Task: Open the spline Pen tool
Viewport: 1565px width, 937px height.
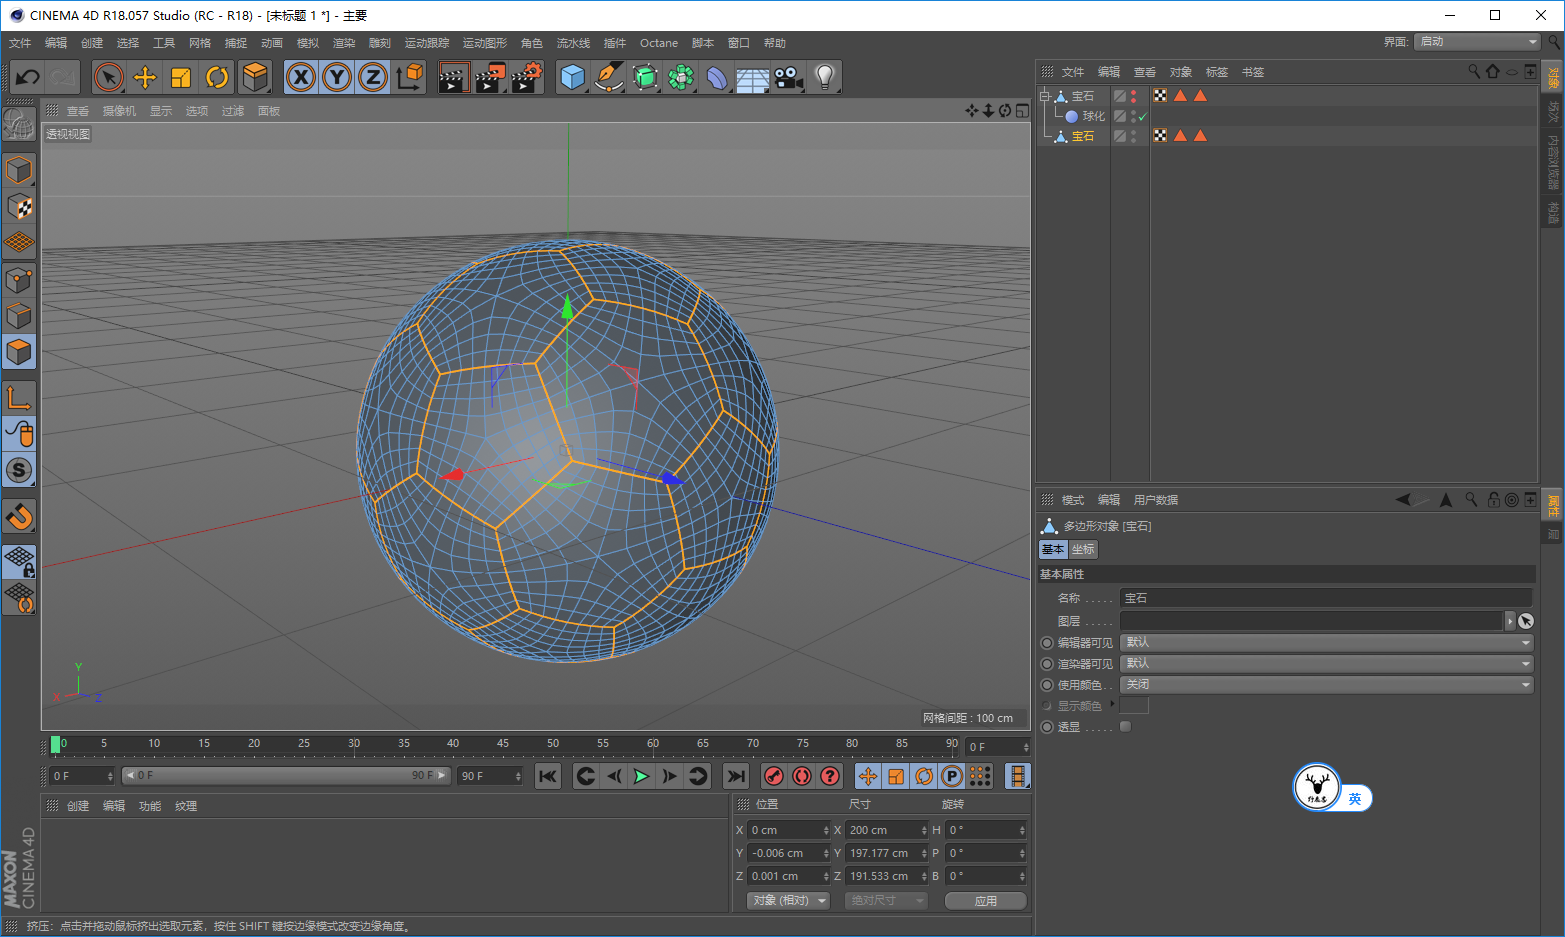Action: click(x=608, y=77)
